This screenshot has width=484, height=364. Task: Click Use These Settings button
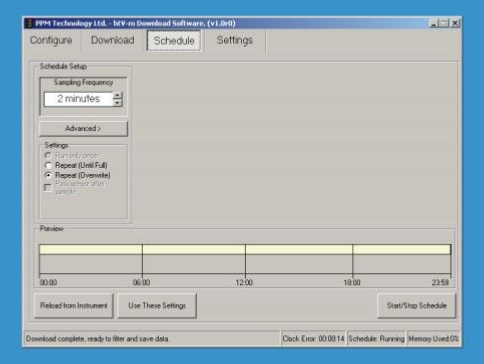157,306
